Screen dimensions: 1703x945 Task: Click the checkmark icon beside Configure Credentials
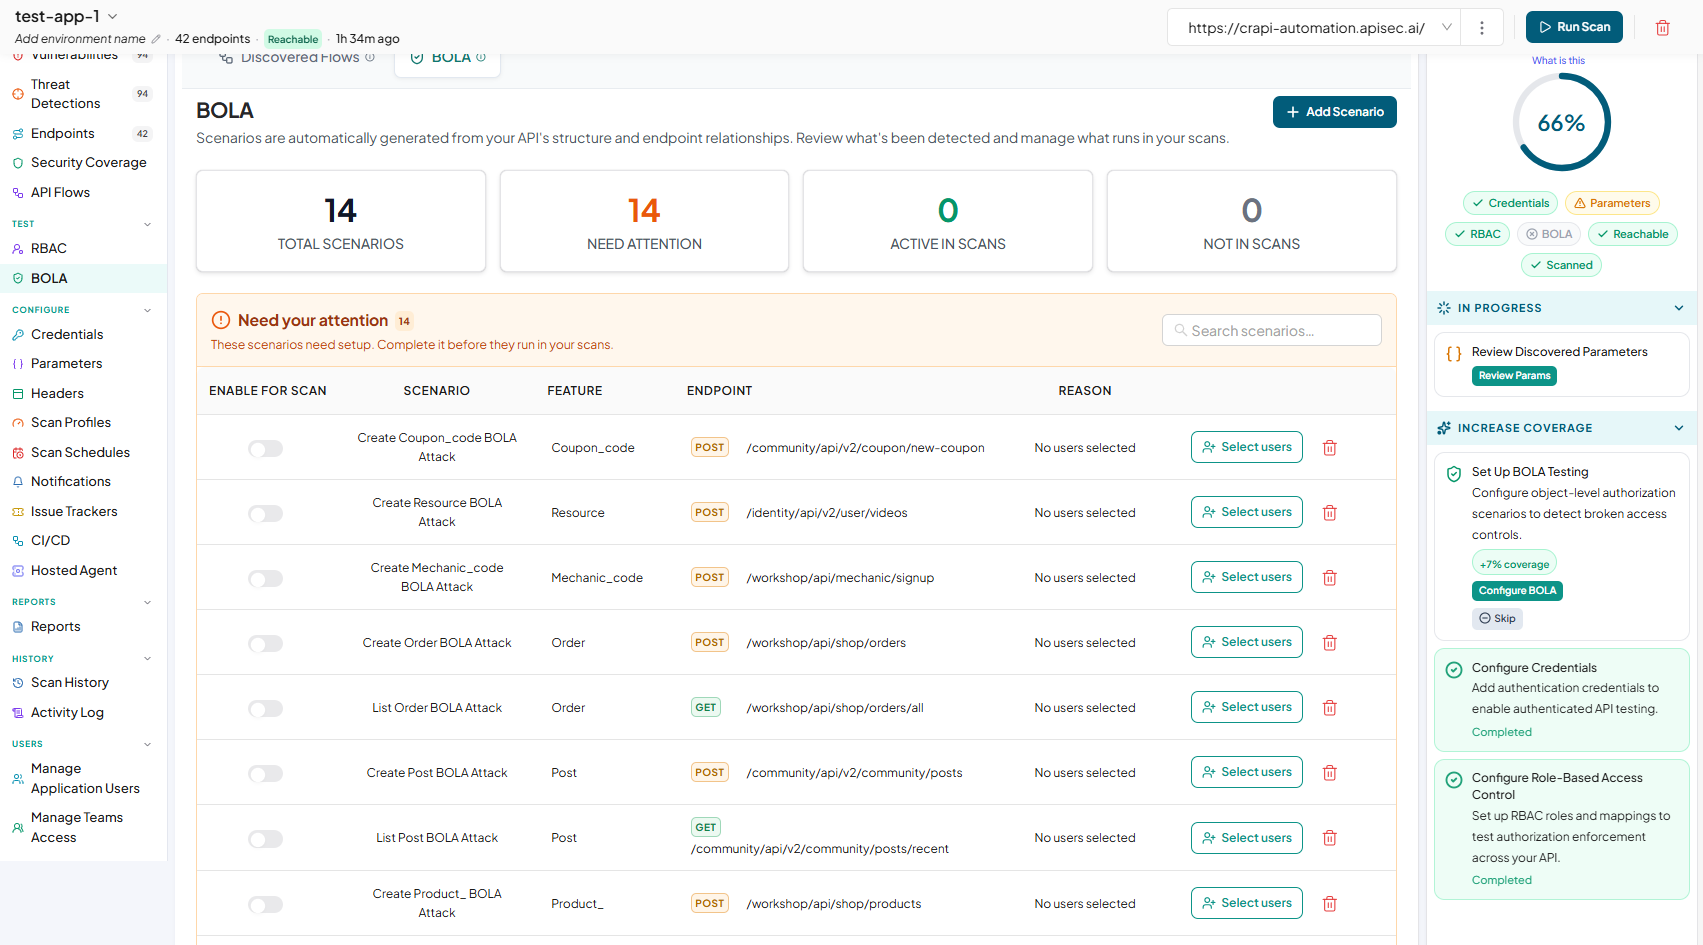point(1454,670)
